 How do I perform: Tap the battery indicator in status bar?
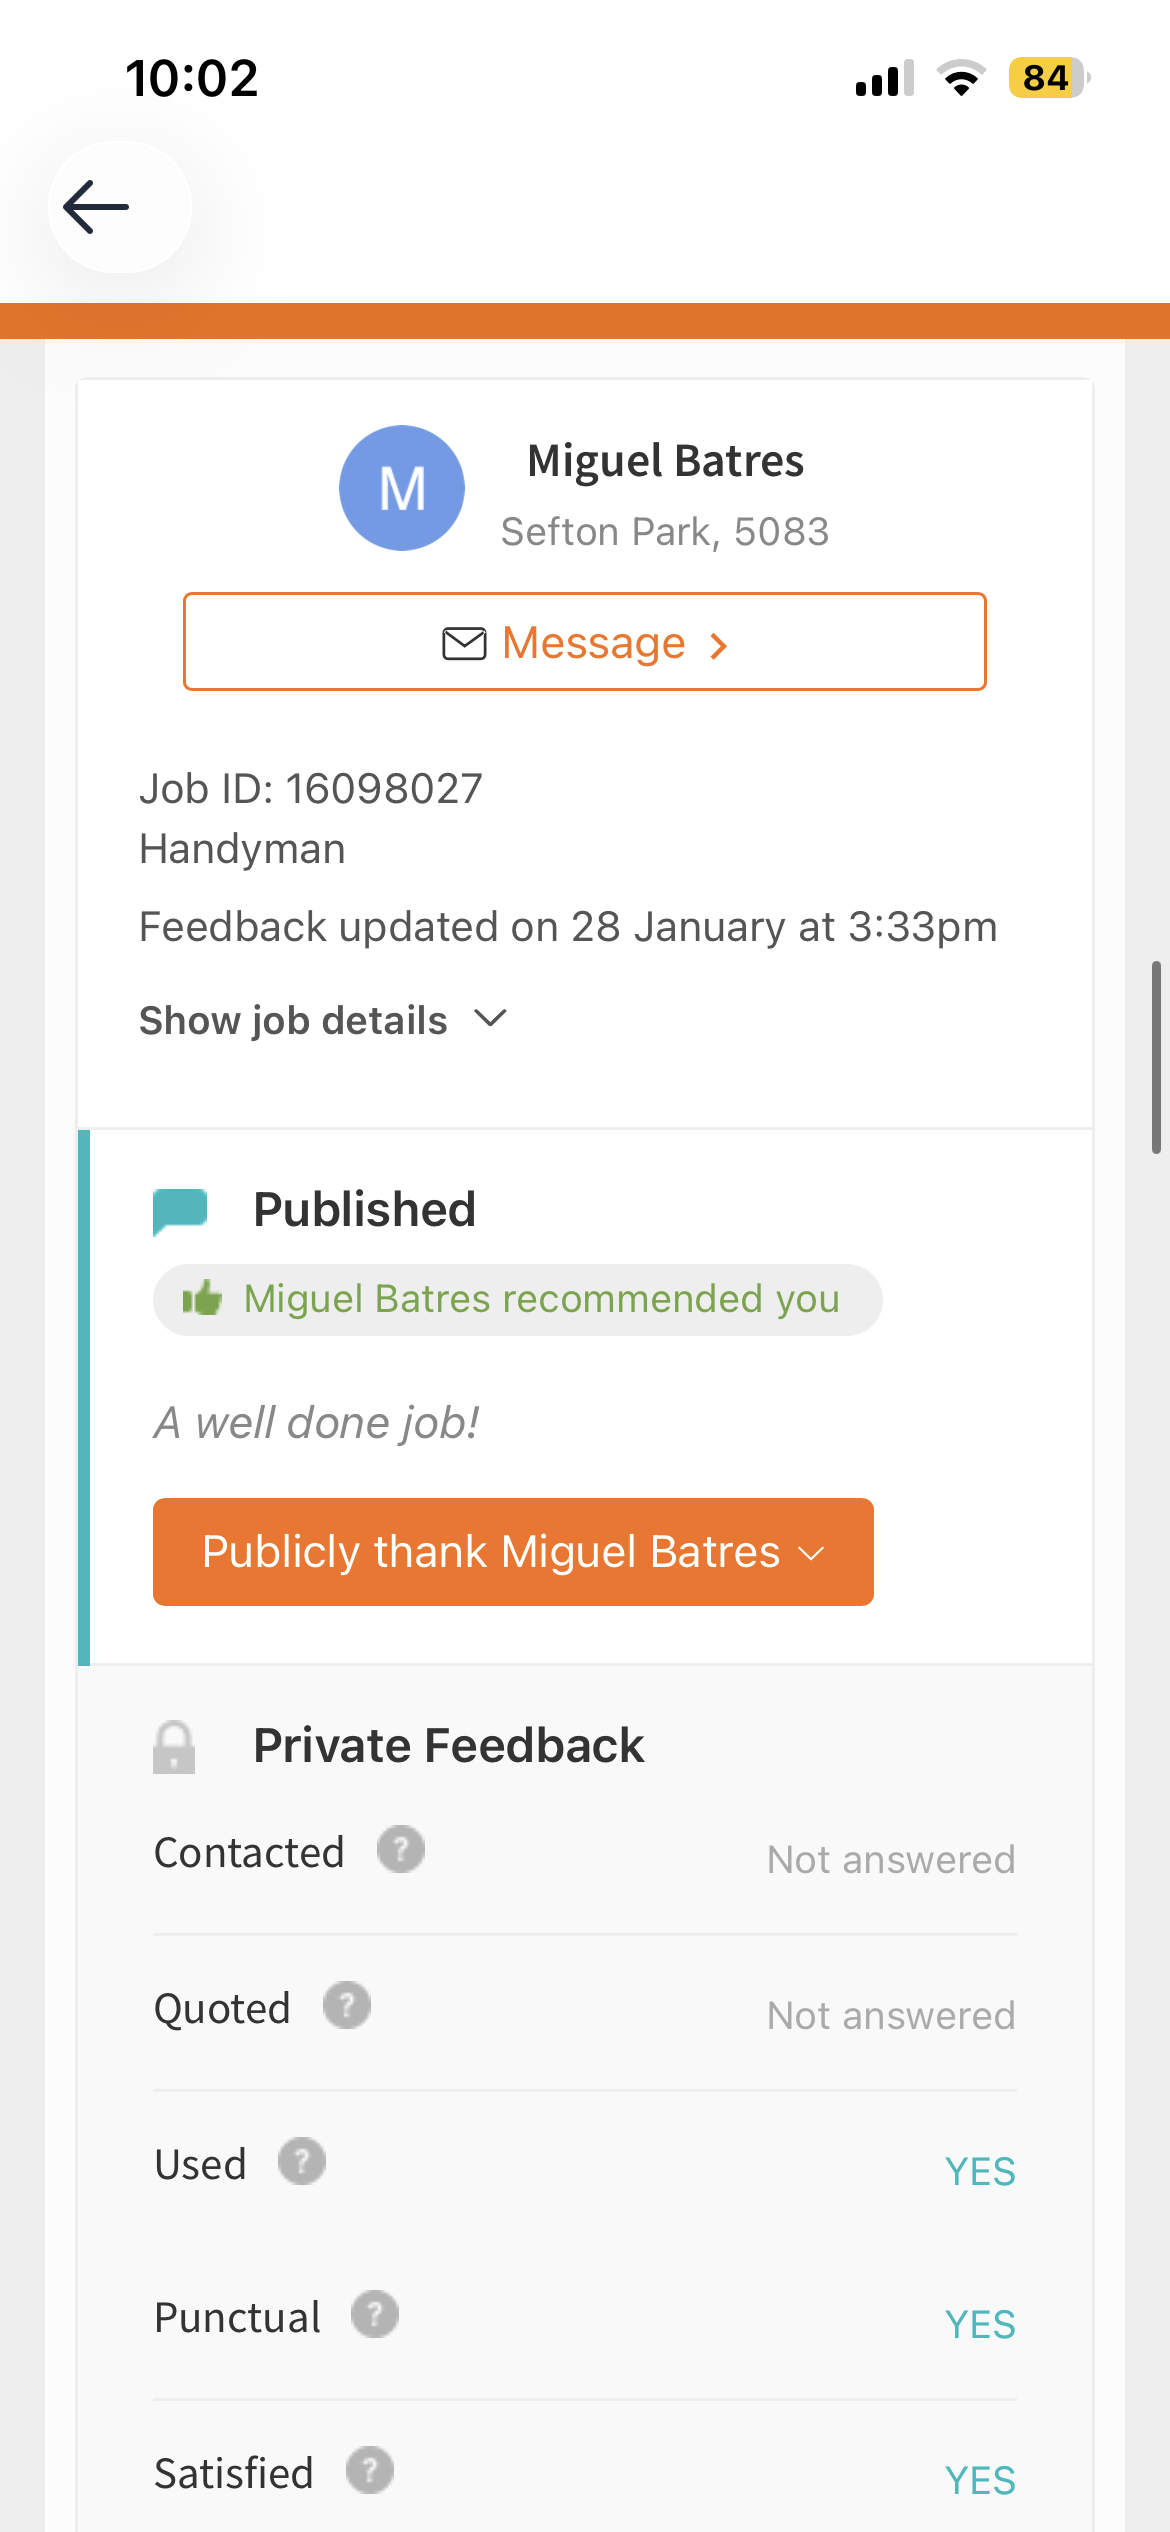(1048, 78)
